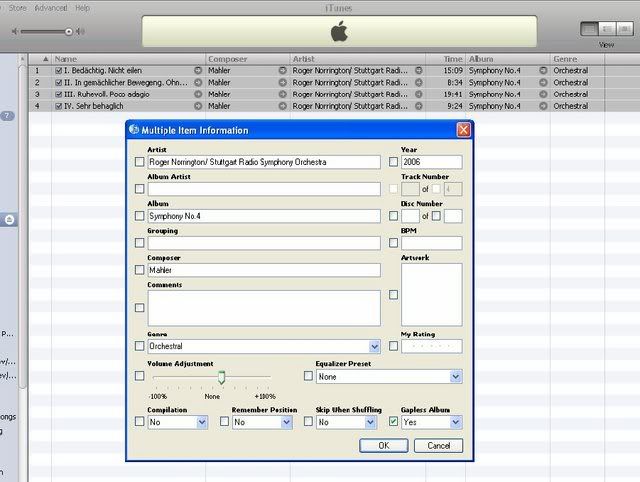Sort tracks by Genre column header

(577, 59)
